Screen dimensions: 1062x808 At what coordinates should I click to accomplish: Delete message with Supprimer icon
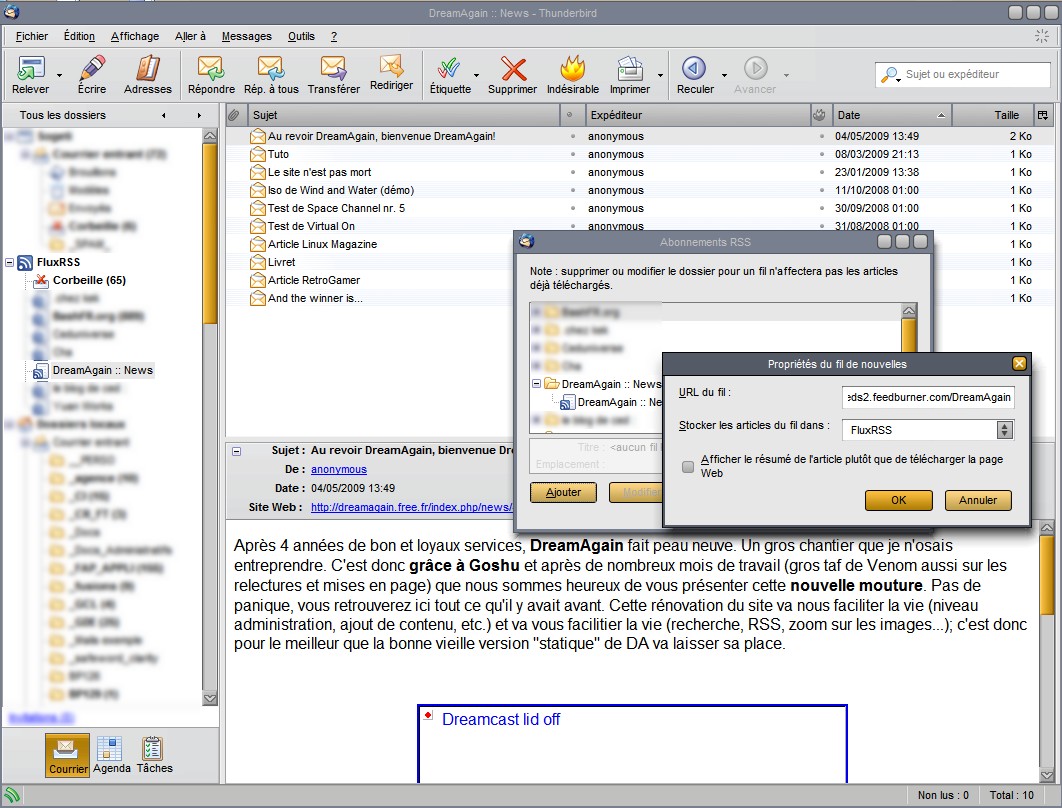coord(513,68)
